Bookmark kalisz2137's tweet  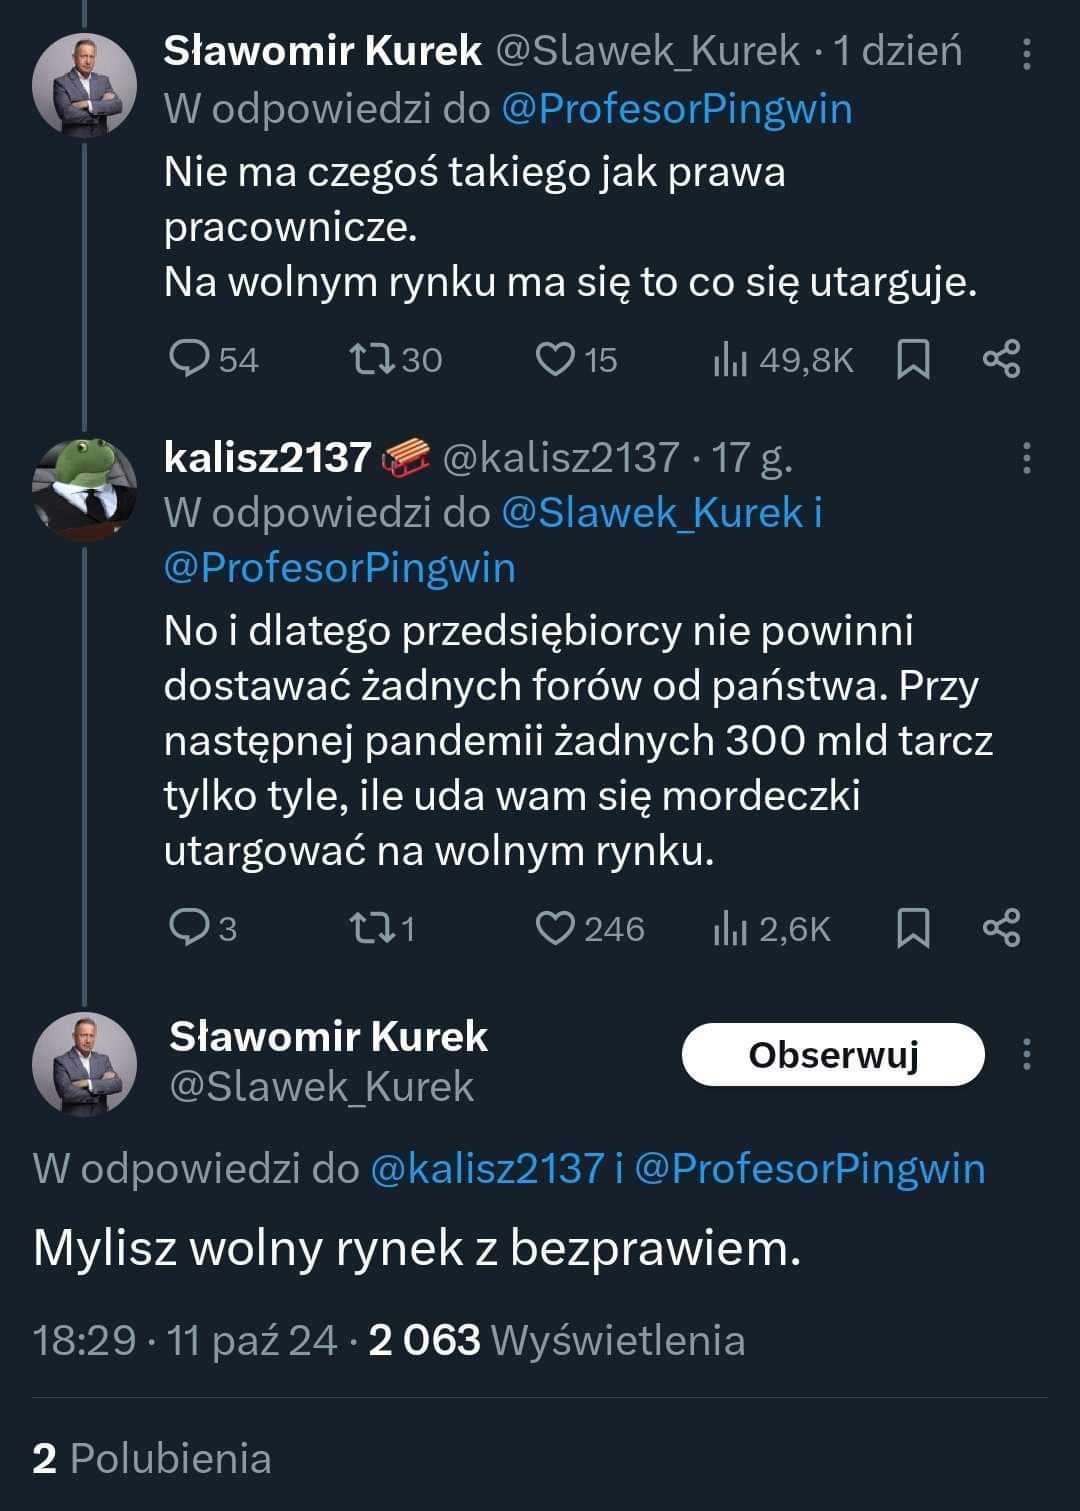pyautogui.click(x=913, y=928)
